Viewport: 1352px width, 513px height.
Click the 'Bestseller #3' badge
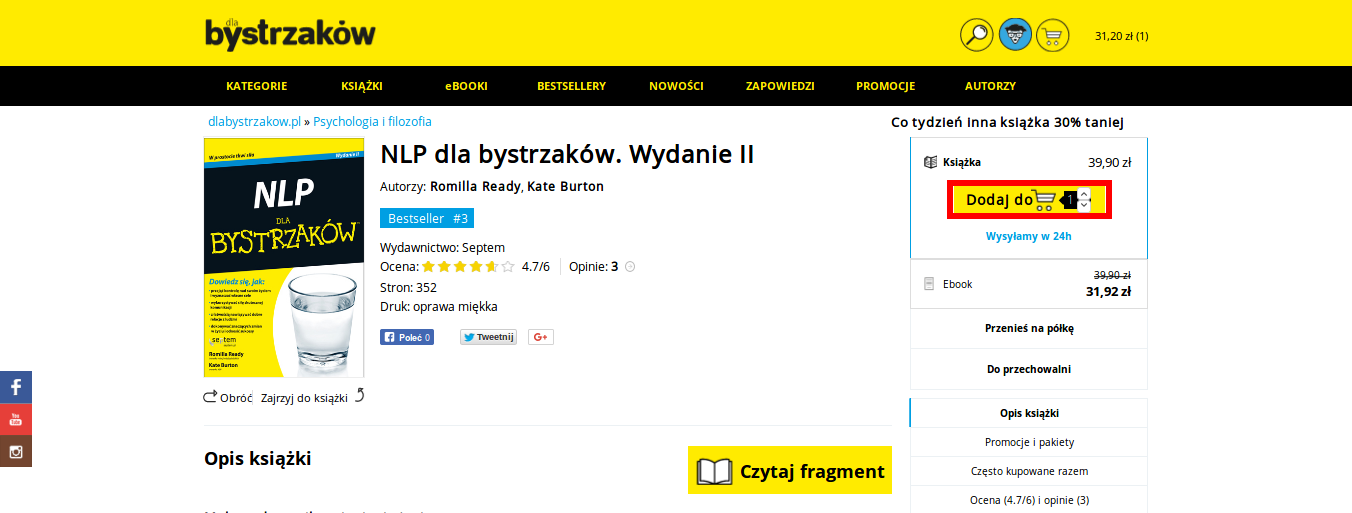[428, 218]
